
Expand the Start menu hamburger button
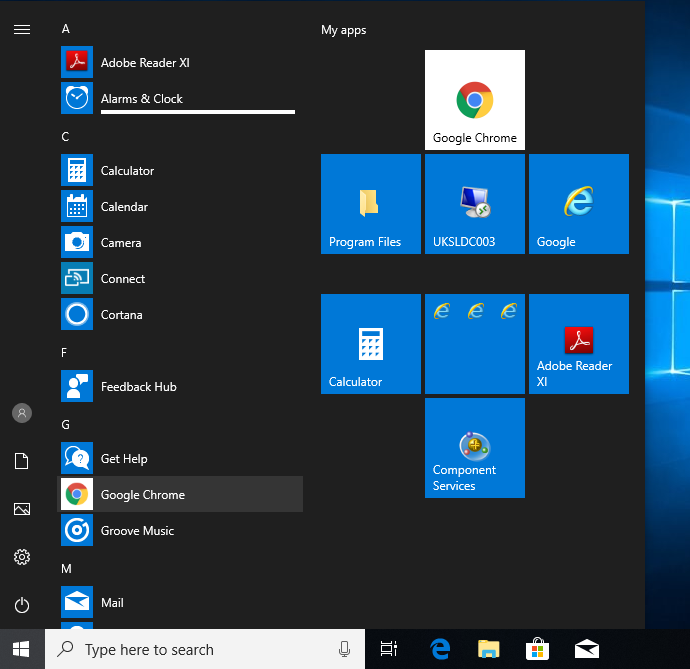22,29
